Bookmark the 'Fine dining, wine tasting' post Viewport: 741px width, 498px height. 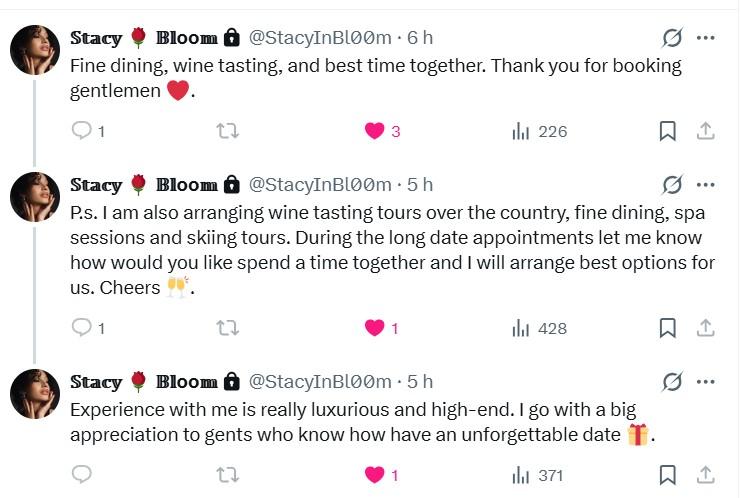coord(667,131)
